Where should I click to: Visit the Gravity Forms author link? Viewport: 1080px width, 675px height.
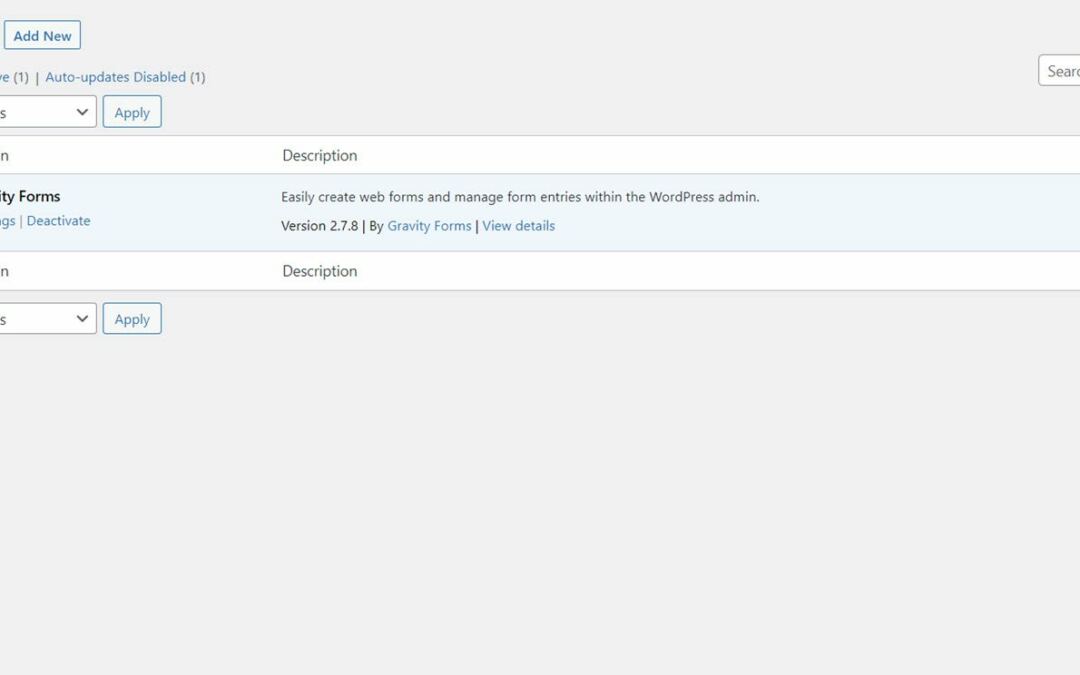pyautogui.click(x=428, y=226)
